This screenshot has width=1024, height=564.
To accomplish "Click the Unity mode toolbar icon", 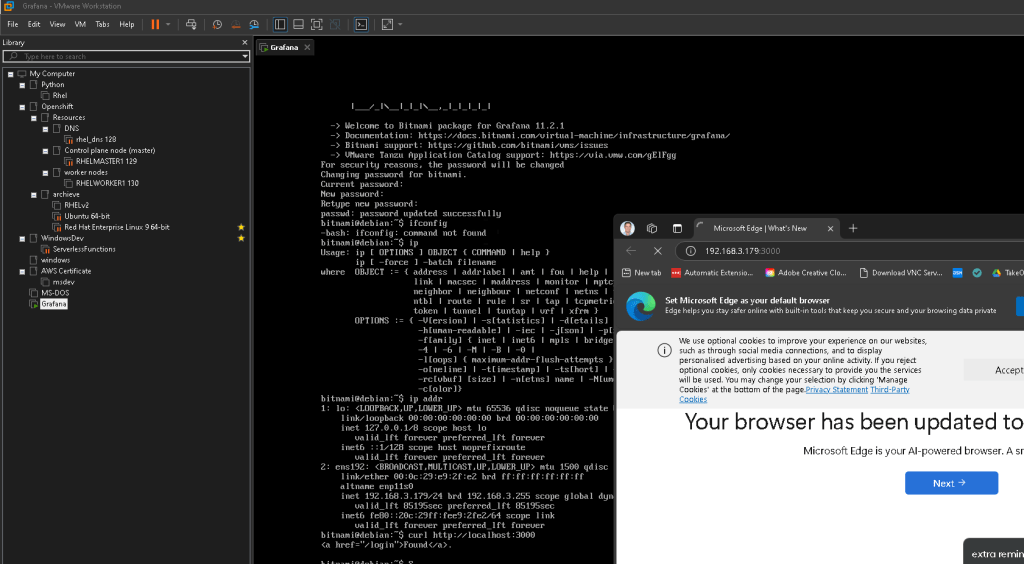I will 335,24.
